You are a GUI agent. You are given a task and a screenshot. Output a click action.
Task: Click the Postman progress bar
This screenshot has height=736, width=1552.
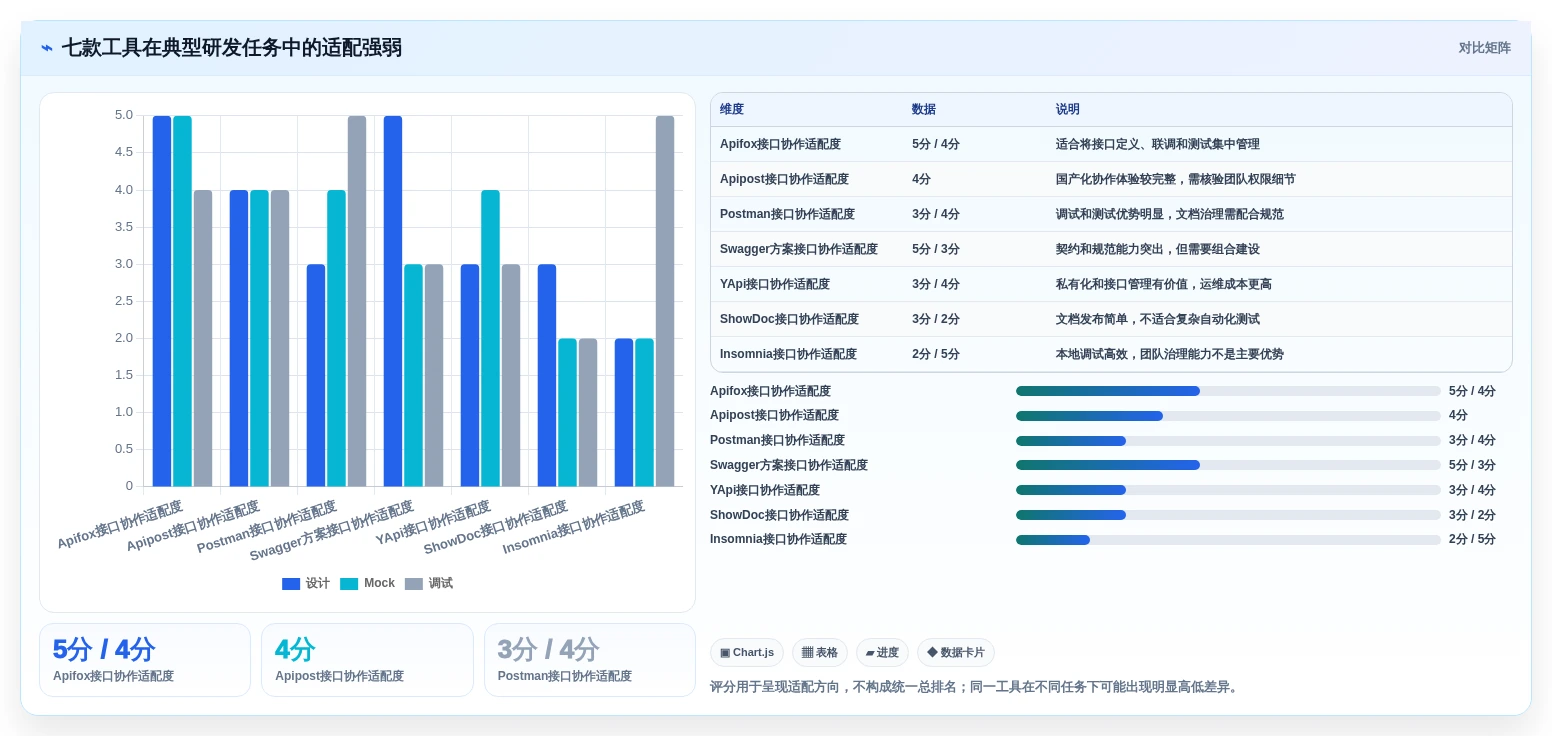pos(1228,441)
